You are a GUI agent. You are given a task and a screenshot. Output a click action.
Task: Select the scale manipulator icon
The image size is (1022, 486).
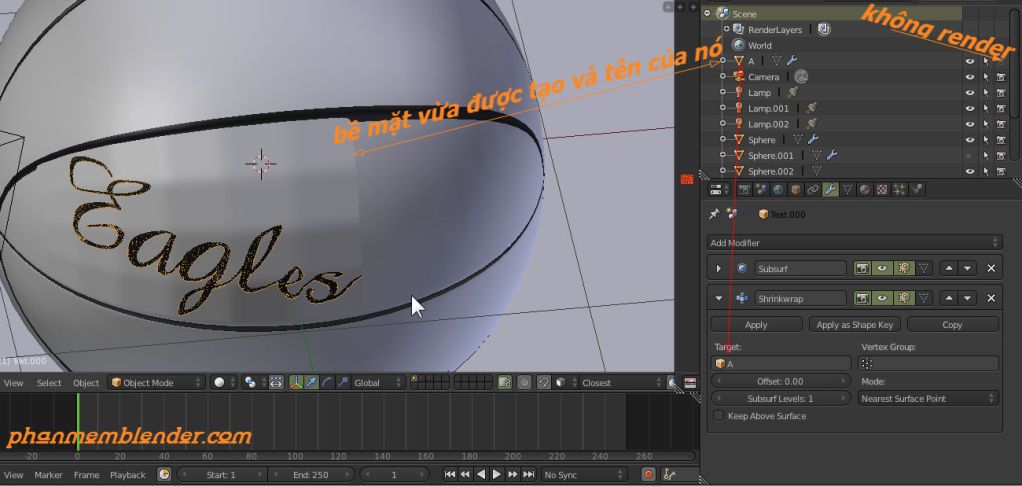click(342, 382)
